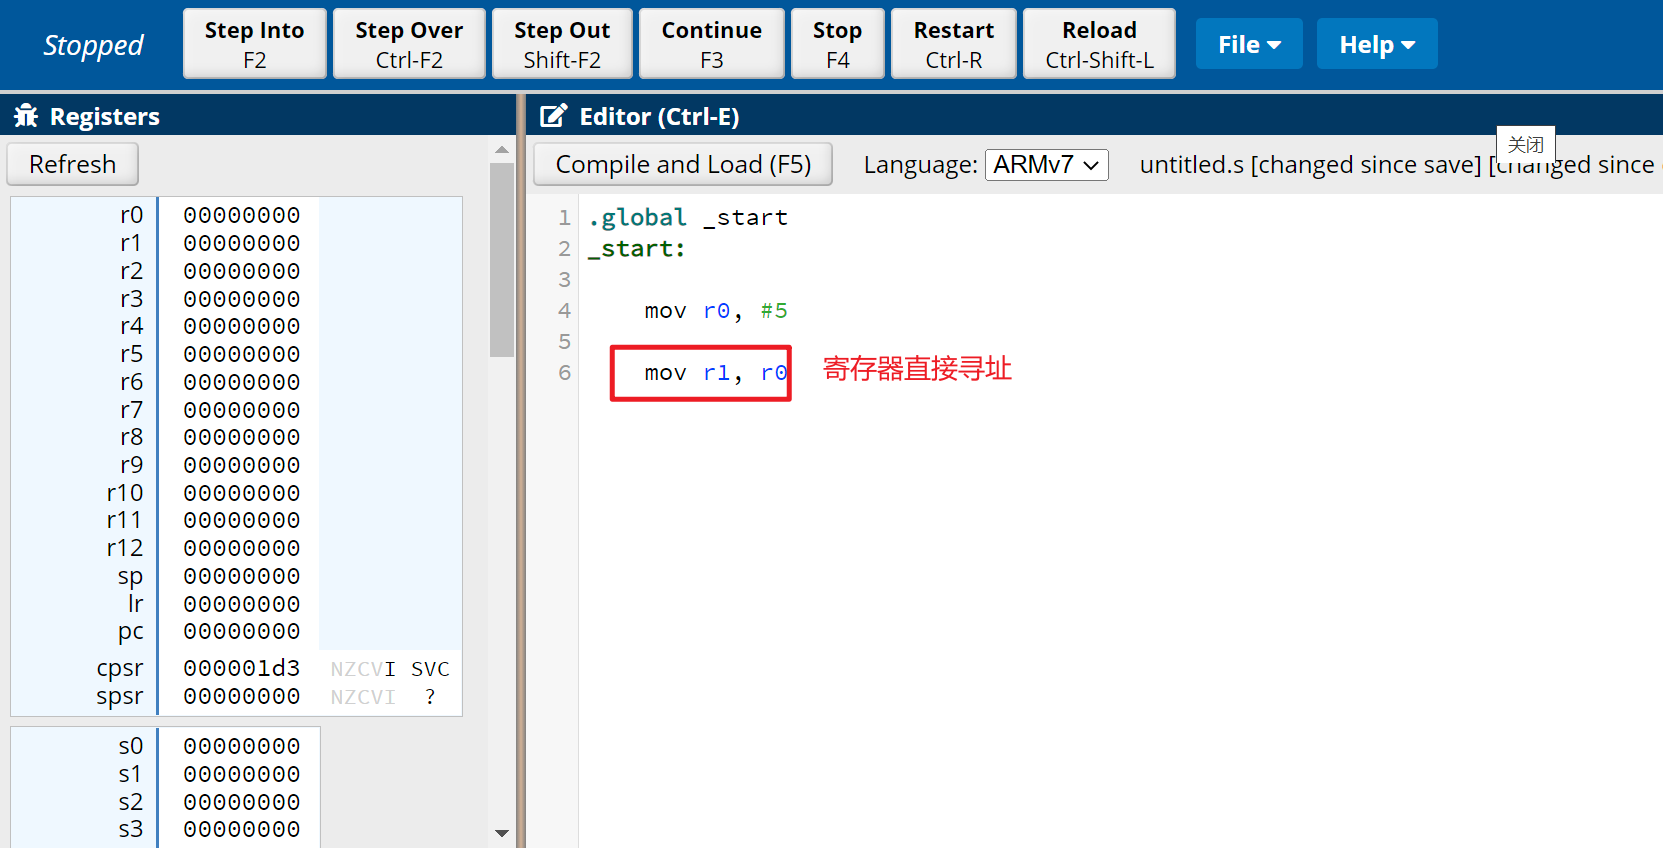Stop the simulation using Stop F4

coord(837,44)
